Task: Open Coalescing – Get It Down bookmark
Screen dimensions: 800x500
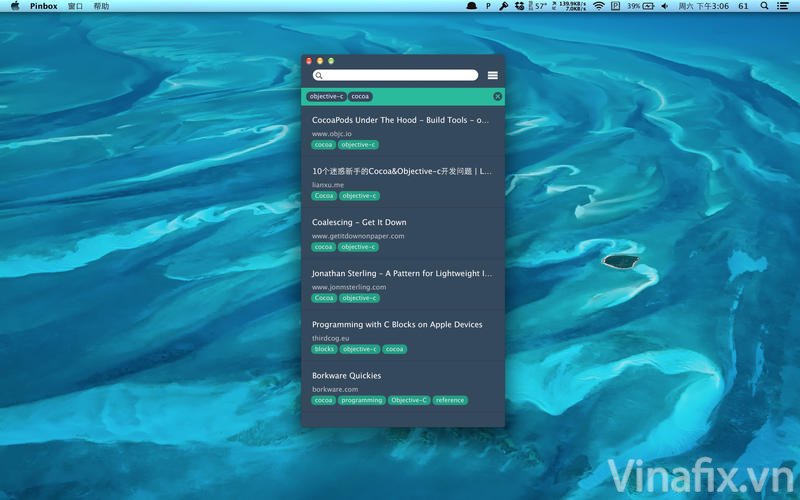Action: pos(359,222)
